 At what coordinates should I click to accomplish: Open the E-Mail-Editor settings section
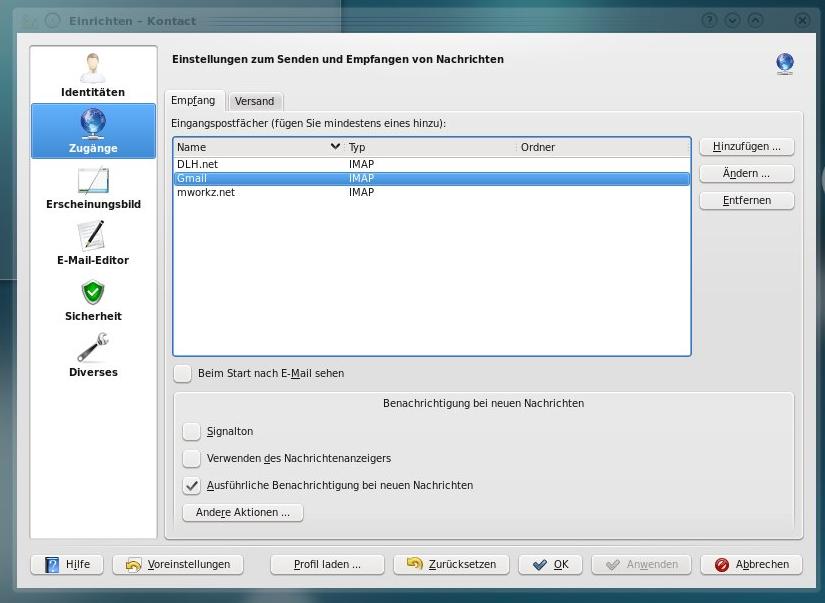[x=93, y=243]
